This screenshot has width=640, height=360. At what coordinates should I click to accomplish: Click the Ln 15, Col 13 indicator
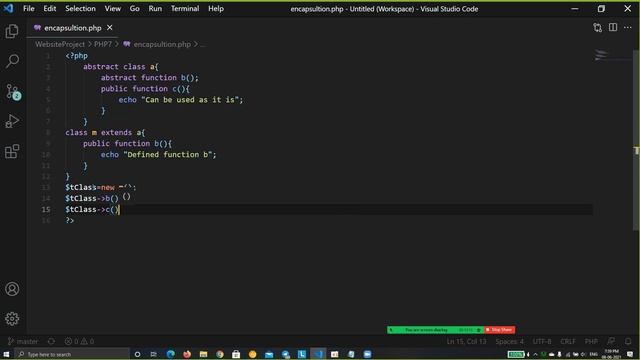pyautogui.click(x=466, y=341)
